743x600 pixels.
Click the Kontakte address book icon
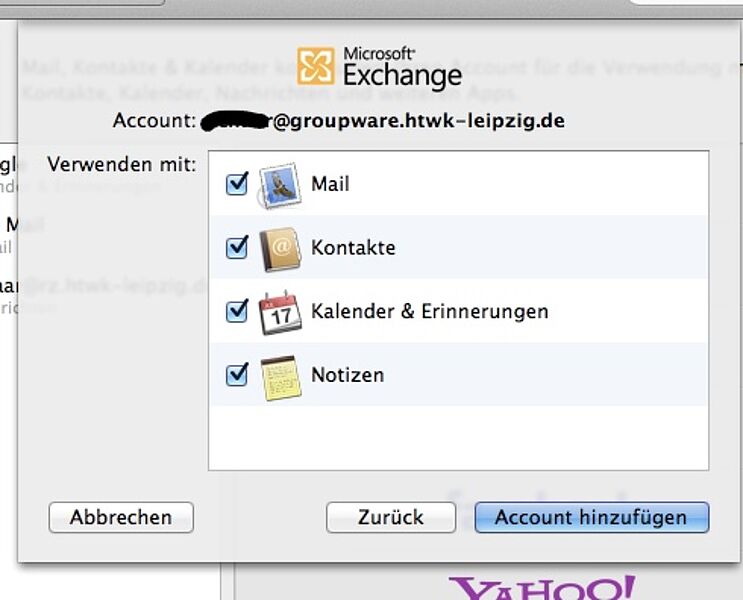280,249
